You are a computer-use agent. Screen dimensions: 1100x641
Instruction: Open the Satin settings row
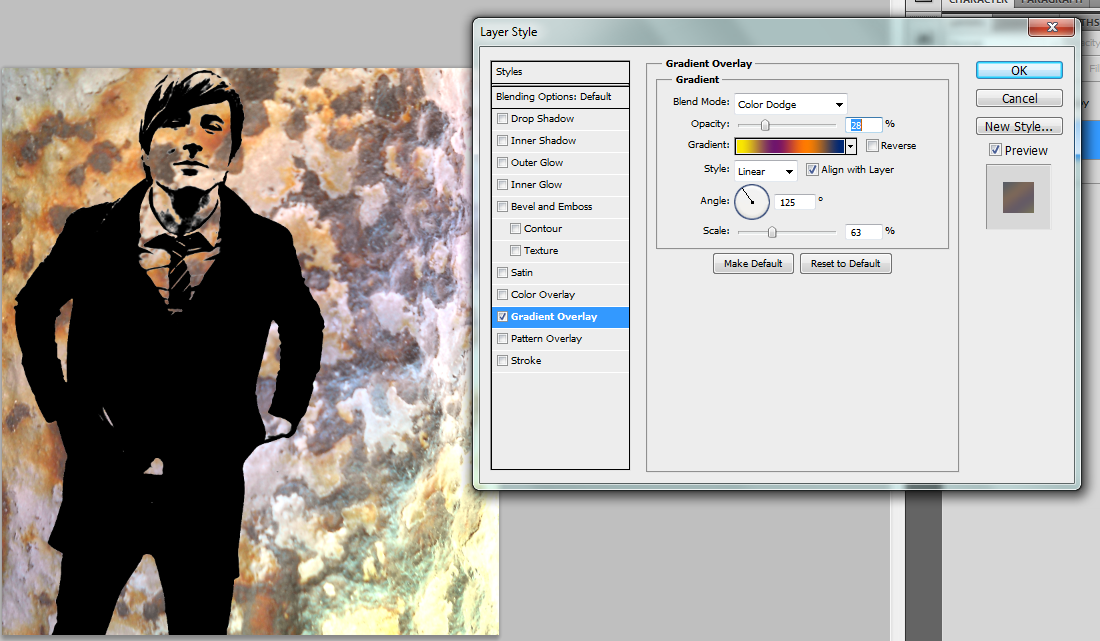click(x=560, y=272)
